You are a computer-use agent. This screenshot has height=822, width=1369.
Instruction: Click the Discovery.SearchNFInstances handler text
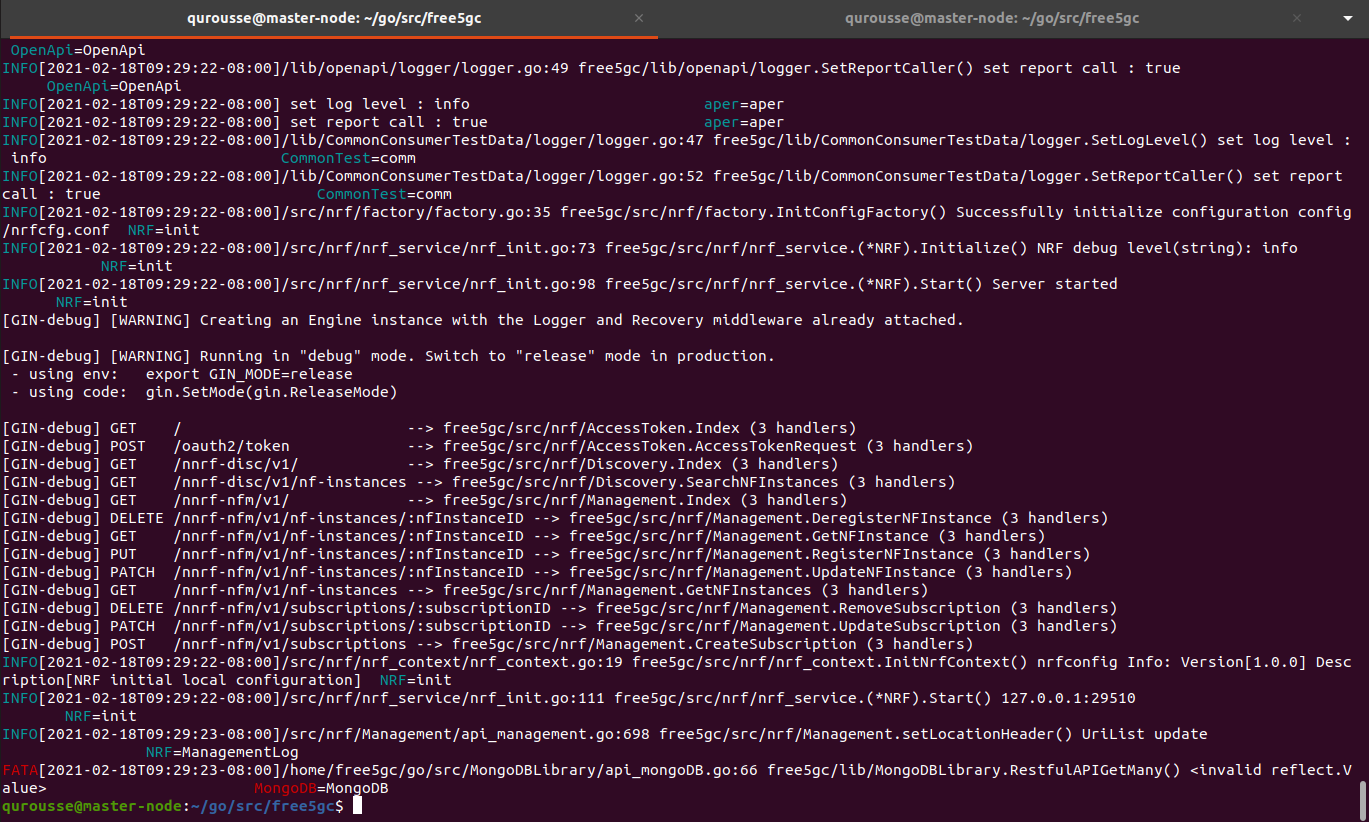point(718,482)
